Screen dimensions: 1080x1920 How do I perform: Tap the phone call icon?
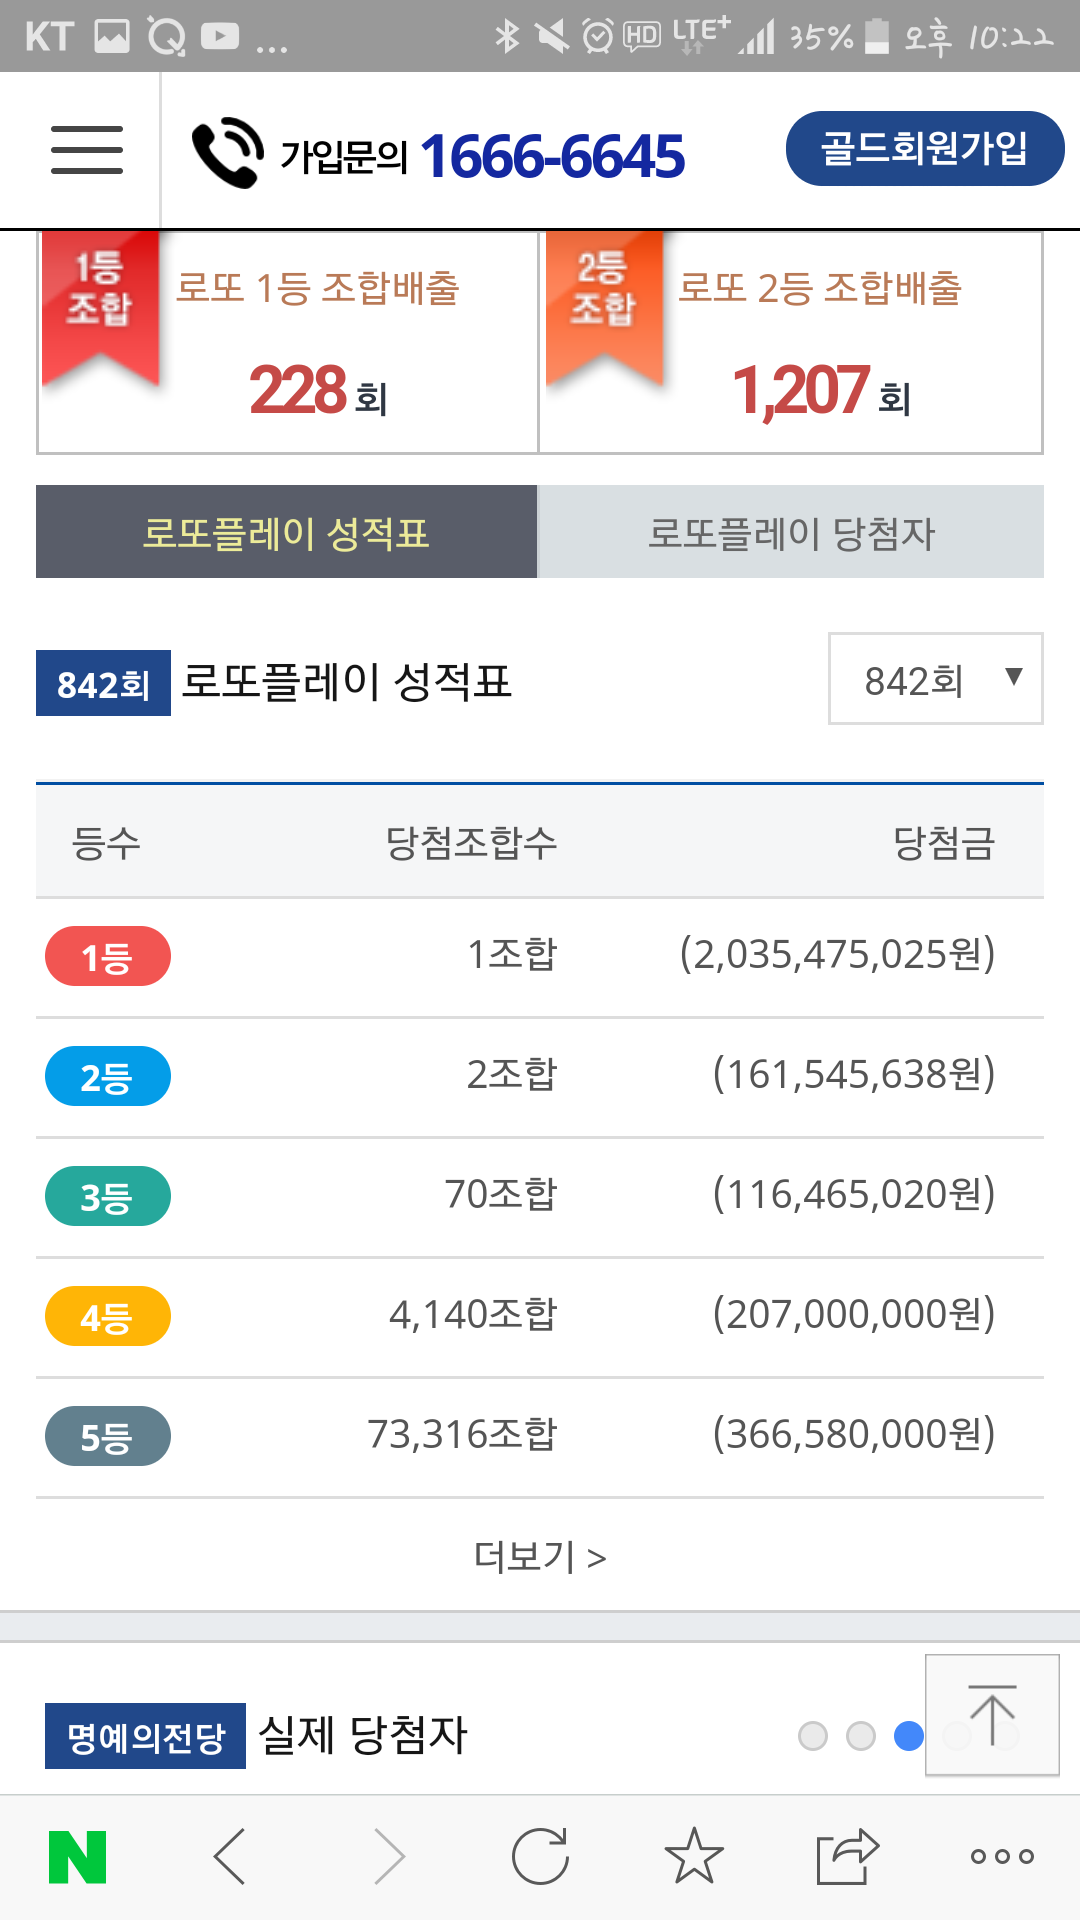click(x=228, y=153)
